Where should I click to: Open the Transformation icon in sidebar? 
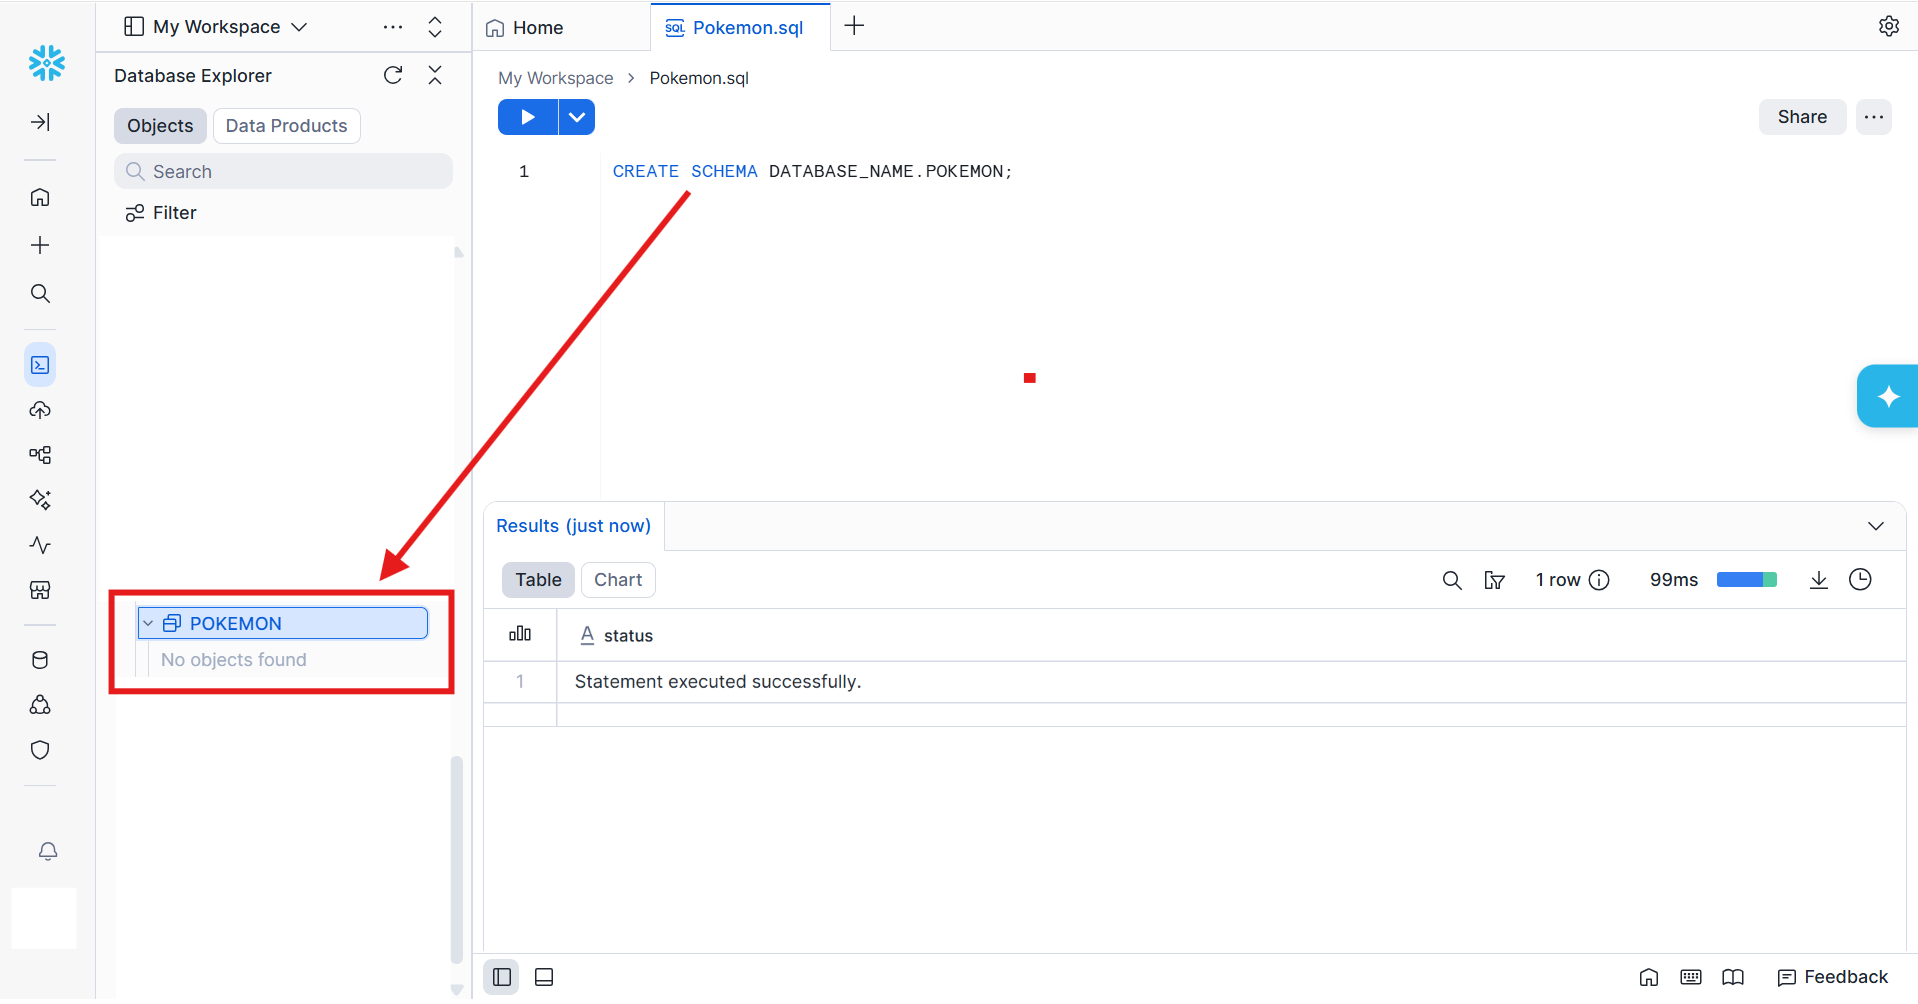pos(40,455)
